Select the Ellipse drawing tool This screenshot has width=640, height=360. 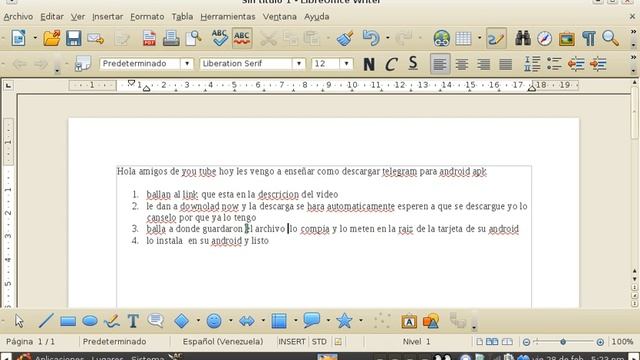pos(90,321)
